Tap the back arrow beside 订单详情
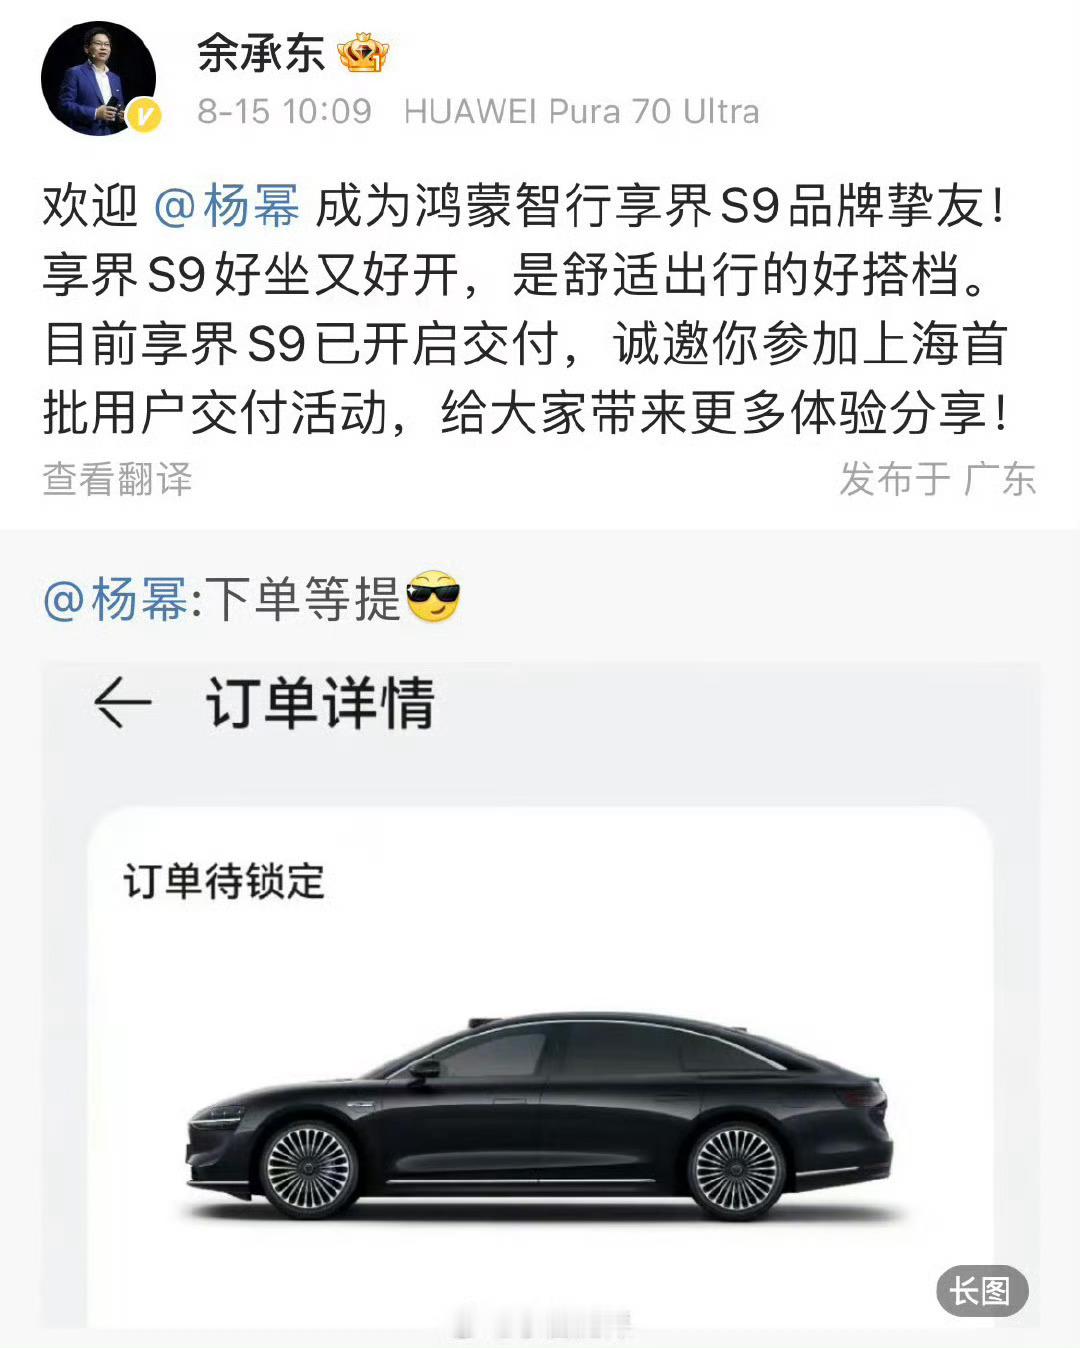Image resolution: width=1080 pixels, height=1348 pixels. 122,703
